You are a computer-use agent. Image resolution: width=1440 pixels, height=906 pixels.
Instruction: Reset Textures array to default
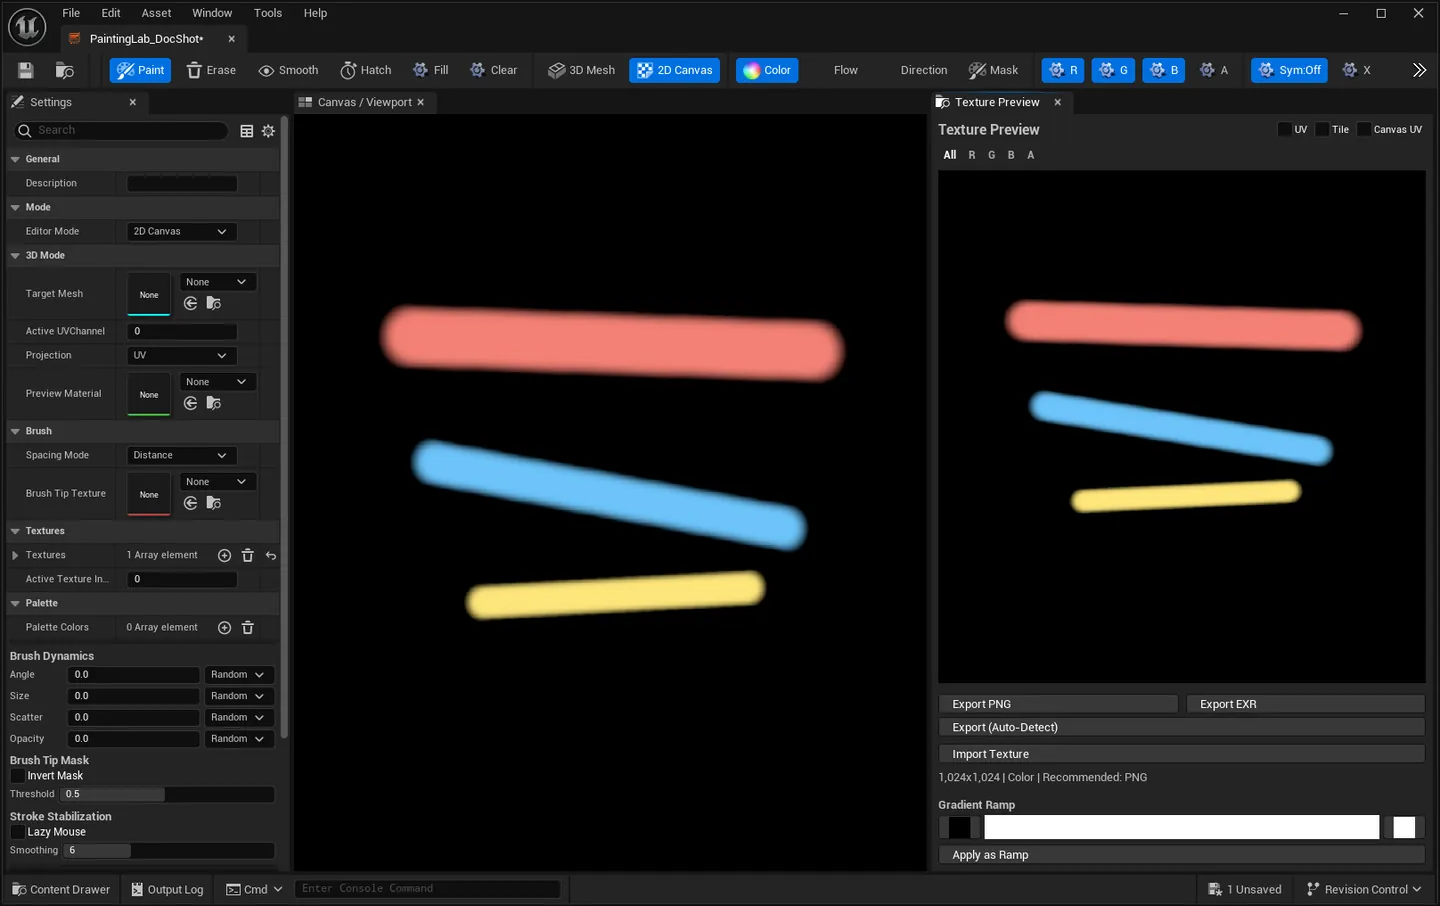pos(271,555)
